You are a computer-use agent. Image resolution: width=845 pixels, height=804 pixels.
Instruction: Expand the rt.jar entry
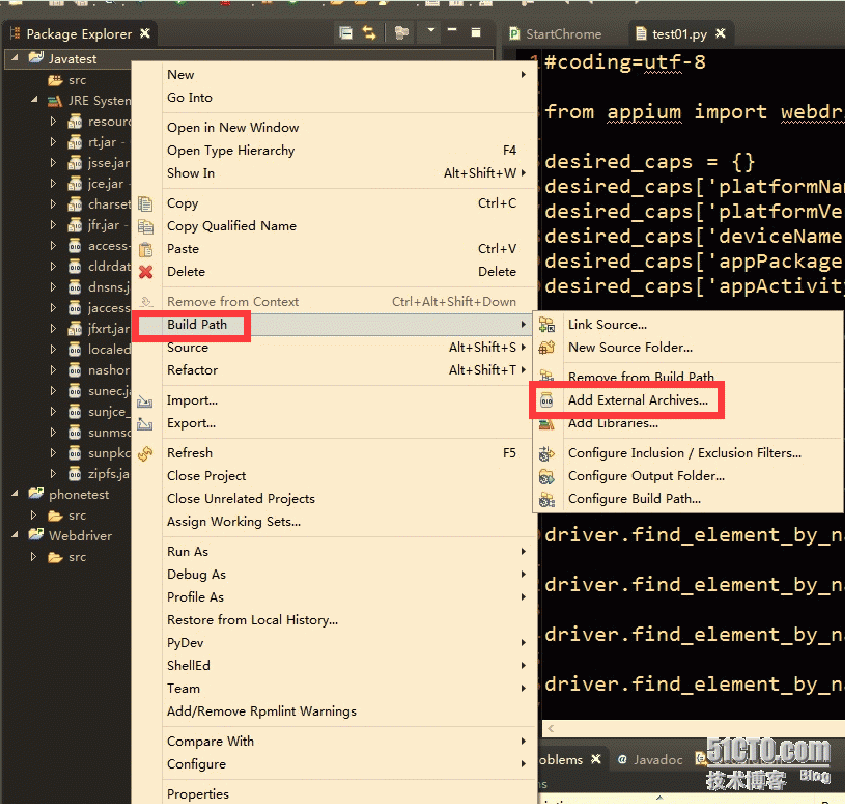coord(53,142)
